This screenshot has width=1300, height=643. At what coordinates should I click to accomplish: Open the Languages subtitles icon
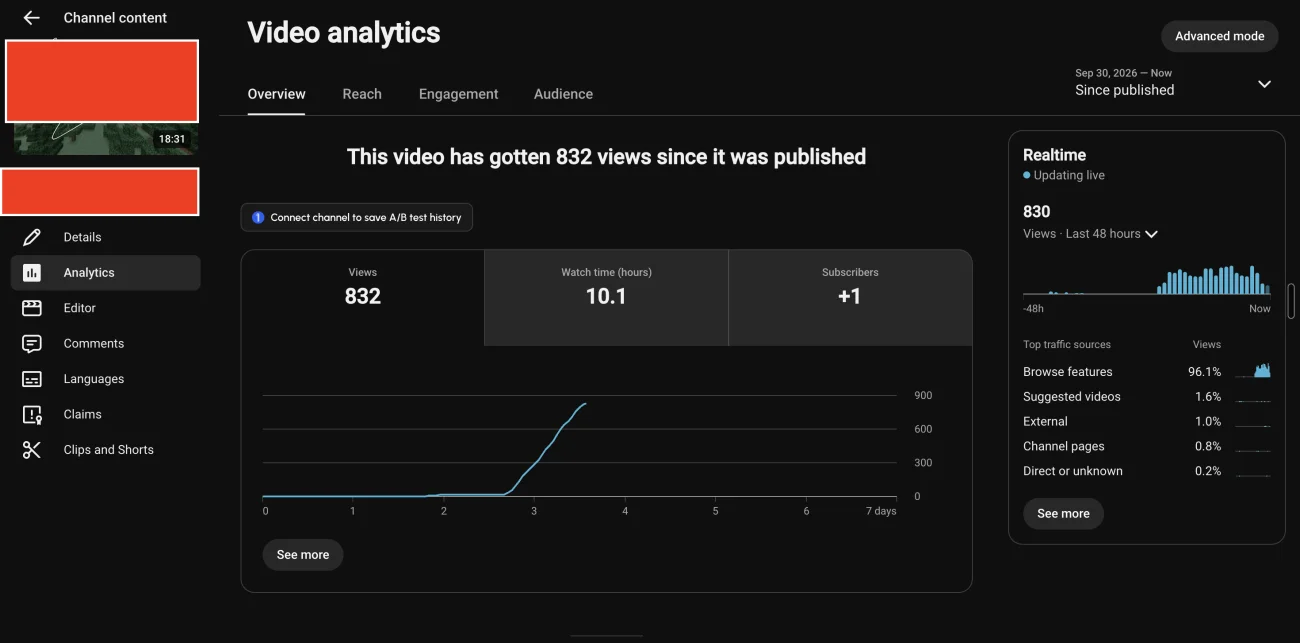pos(32,379)
